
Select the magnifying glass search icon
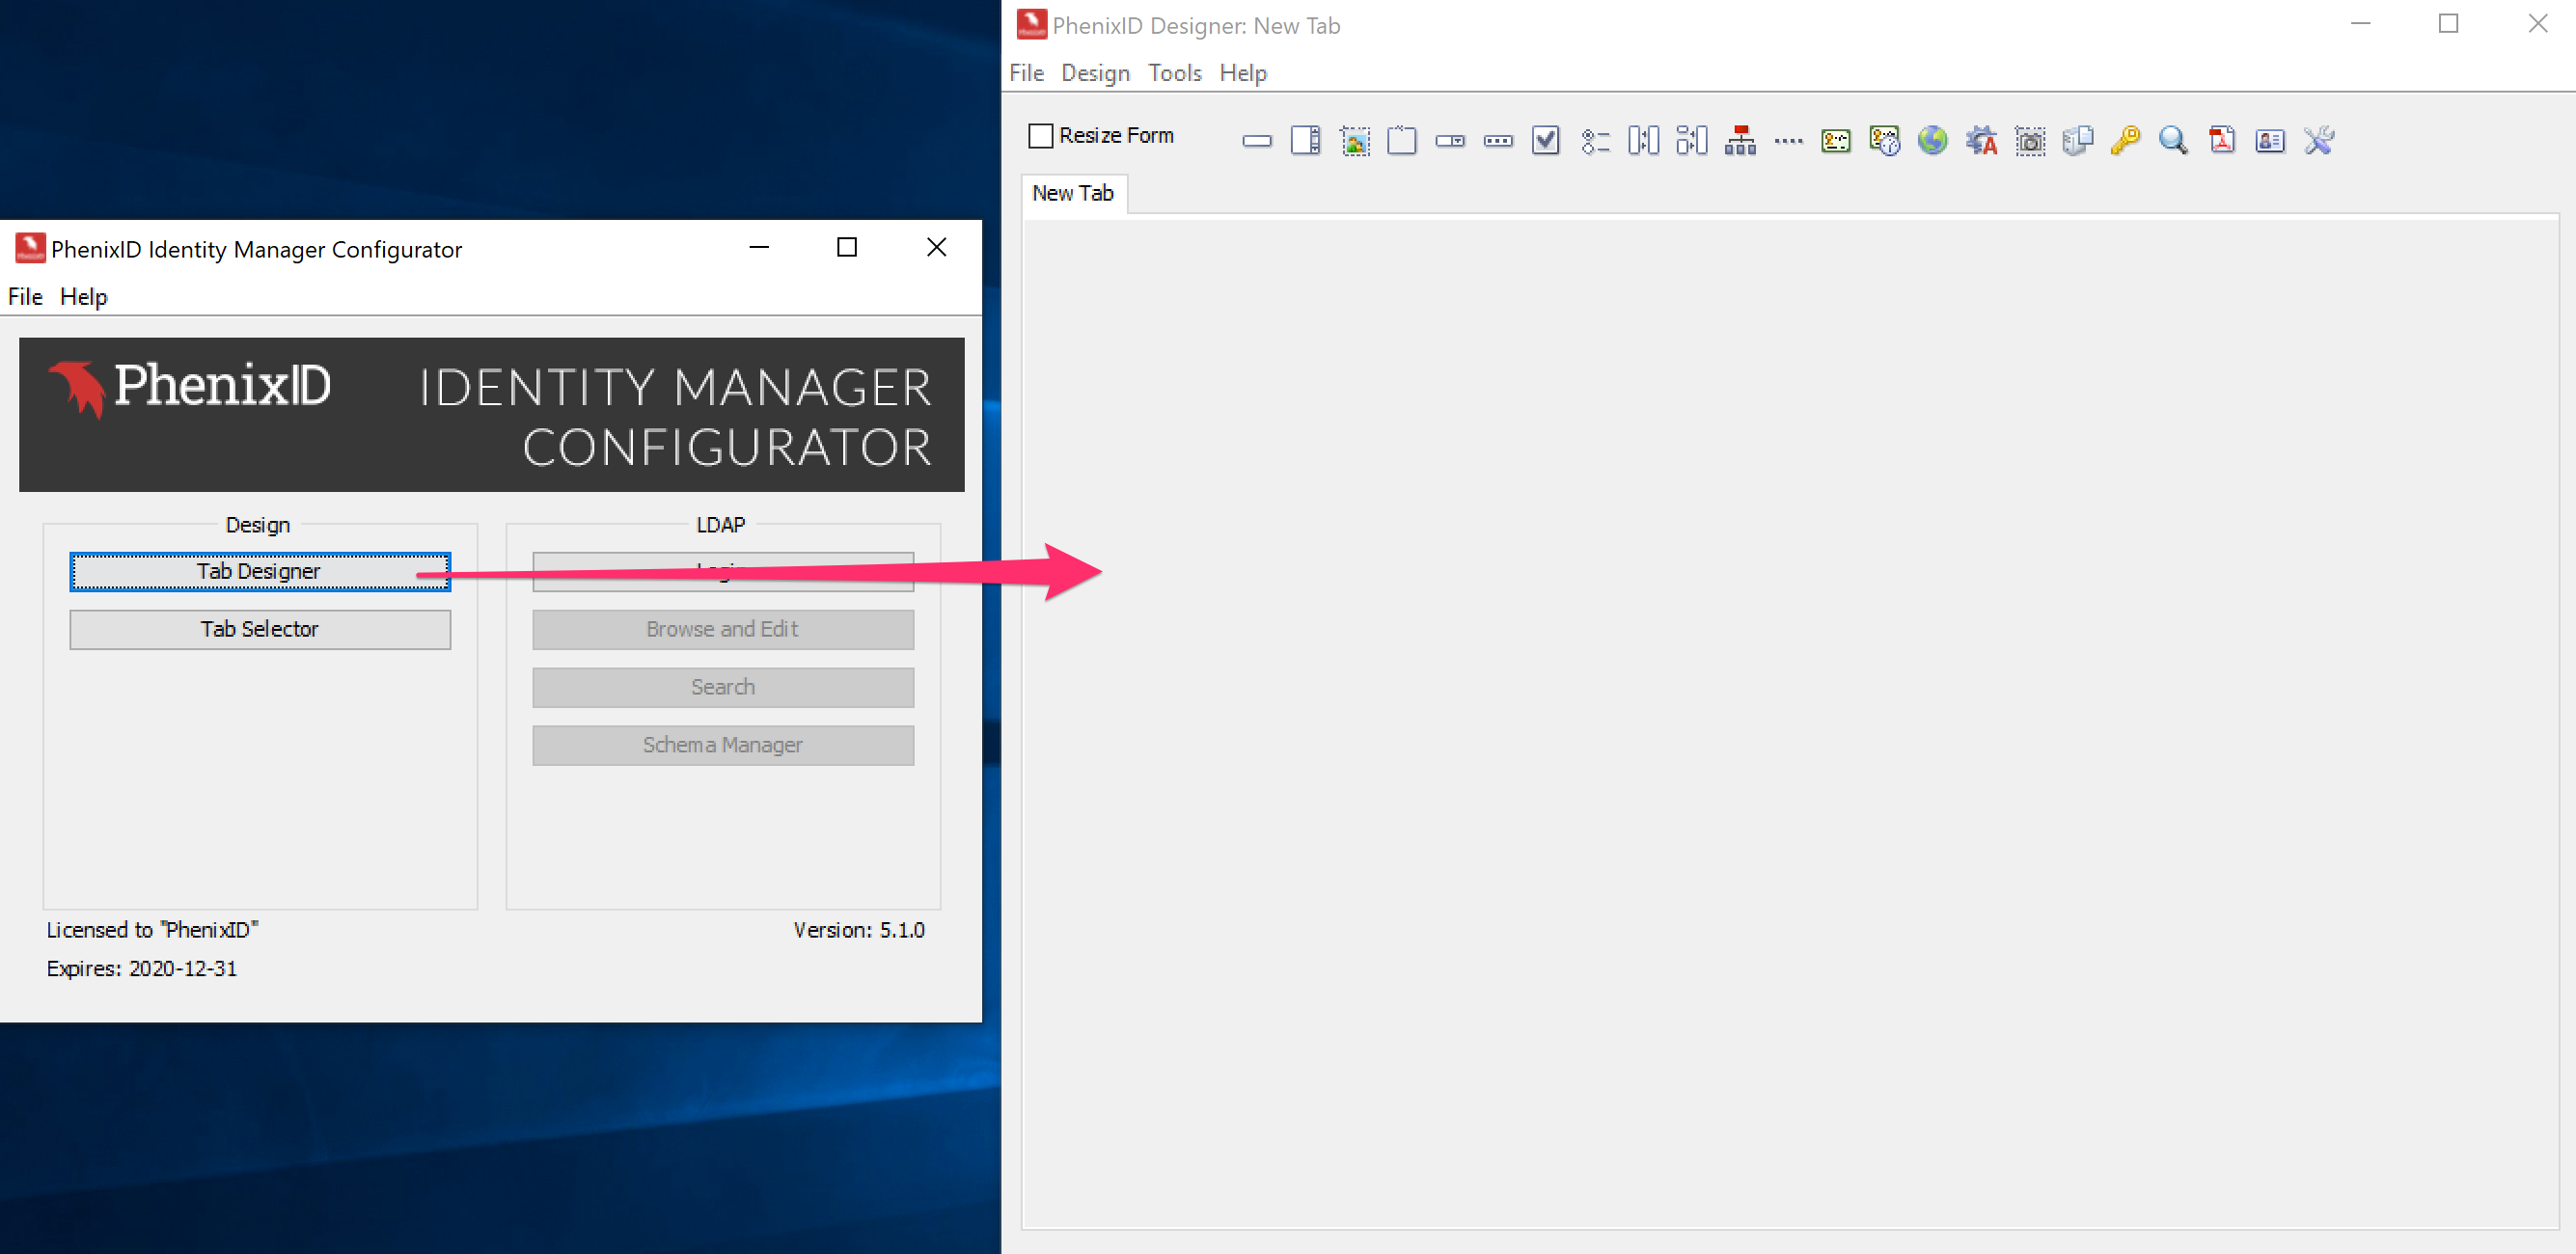click(x=2173, y=140)
